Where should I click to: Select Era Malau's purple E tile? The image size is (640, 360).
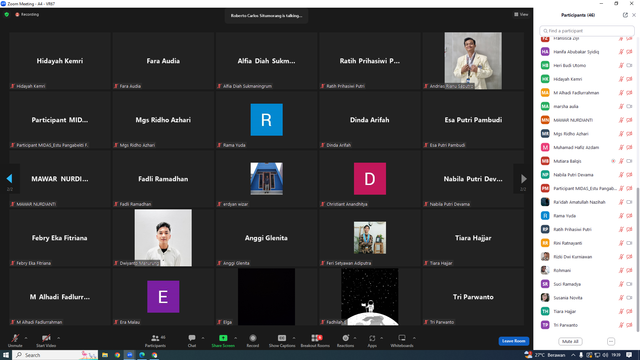tap(163, 297)
